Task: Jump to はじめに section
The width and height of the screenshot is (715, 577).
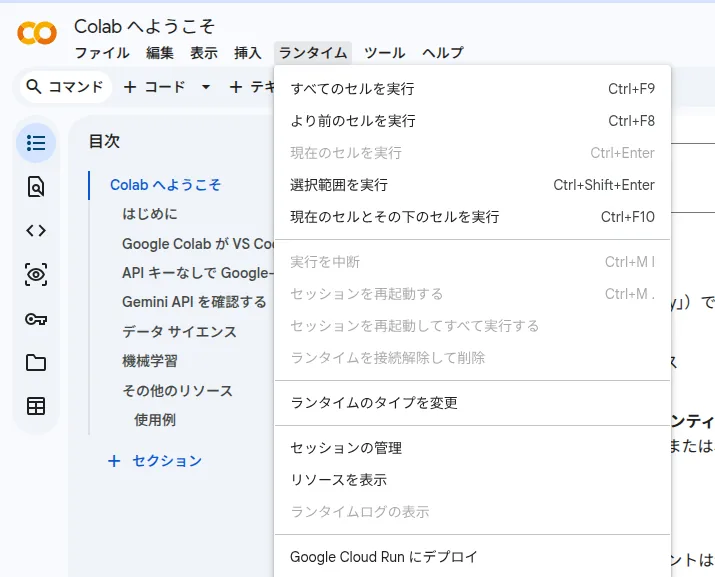Action: click(x=150, y=214)
